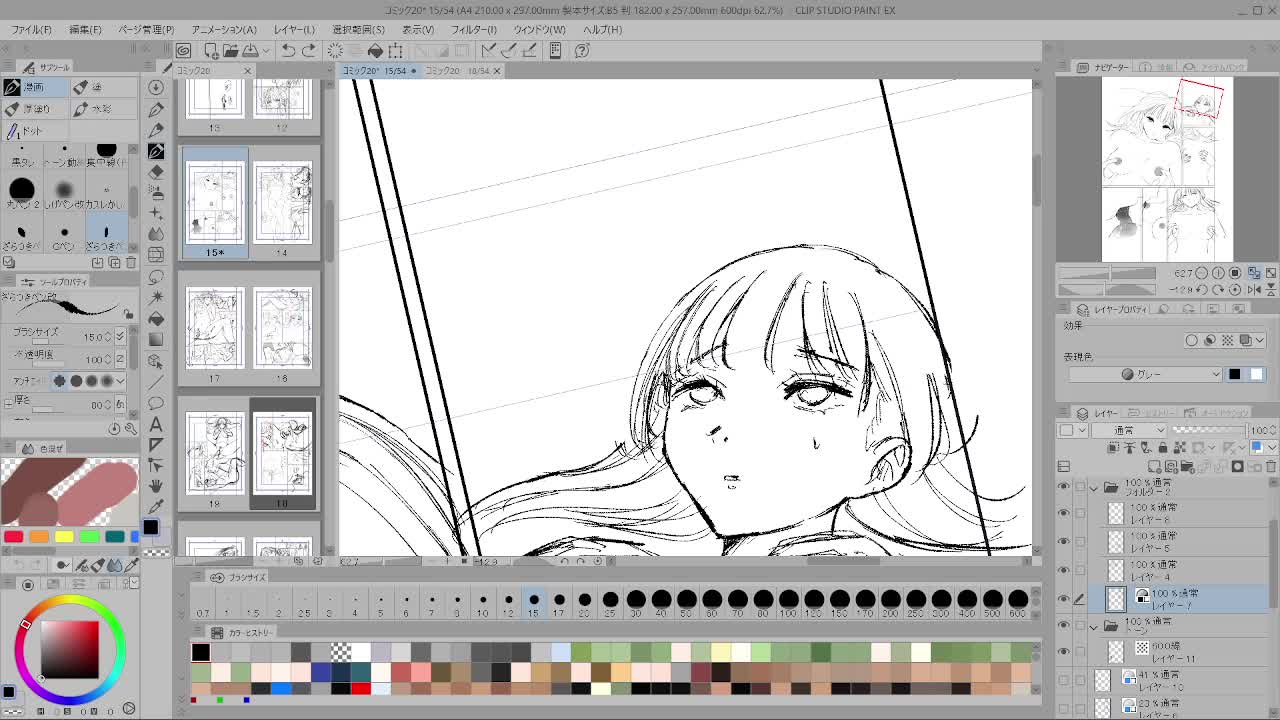Open Clip Studio support help icon

[583, 50]
